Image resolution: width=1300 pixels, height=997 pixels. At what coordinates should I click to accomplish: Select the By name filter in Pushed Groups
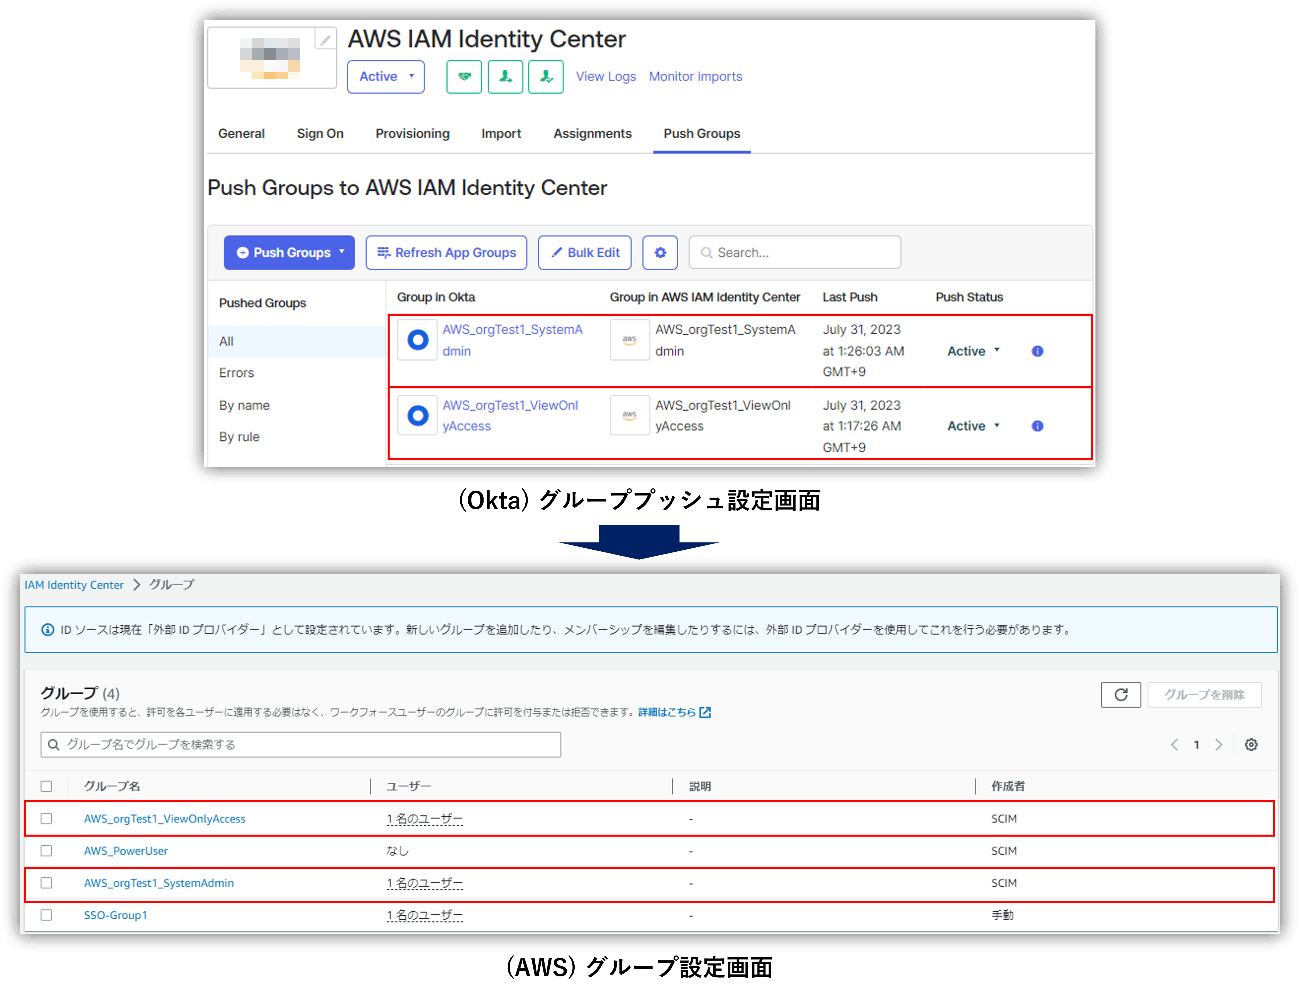pyautogui.click(x=245, y=405)
